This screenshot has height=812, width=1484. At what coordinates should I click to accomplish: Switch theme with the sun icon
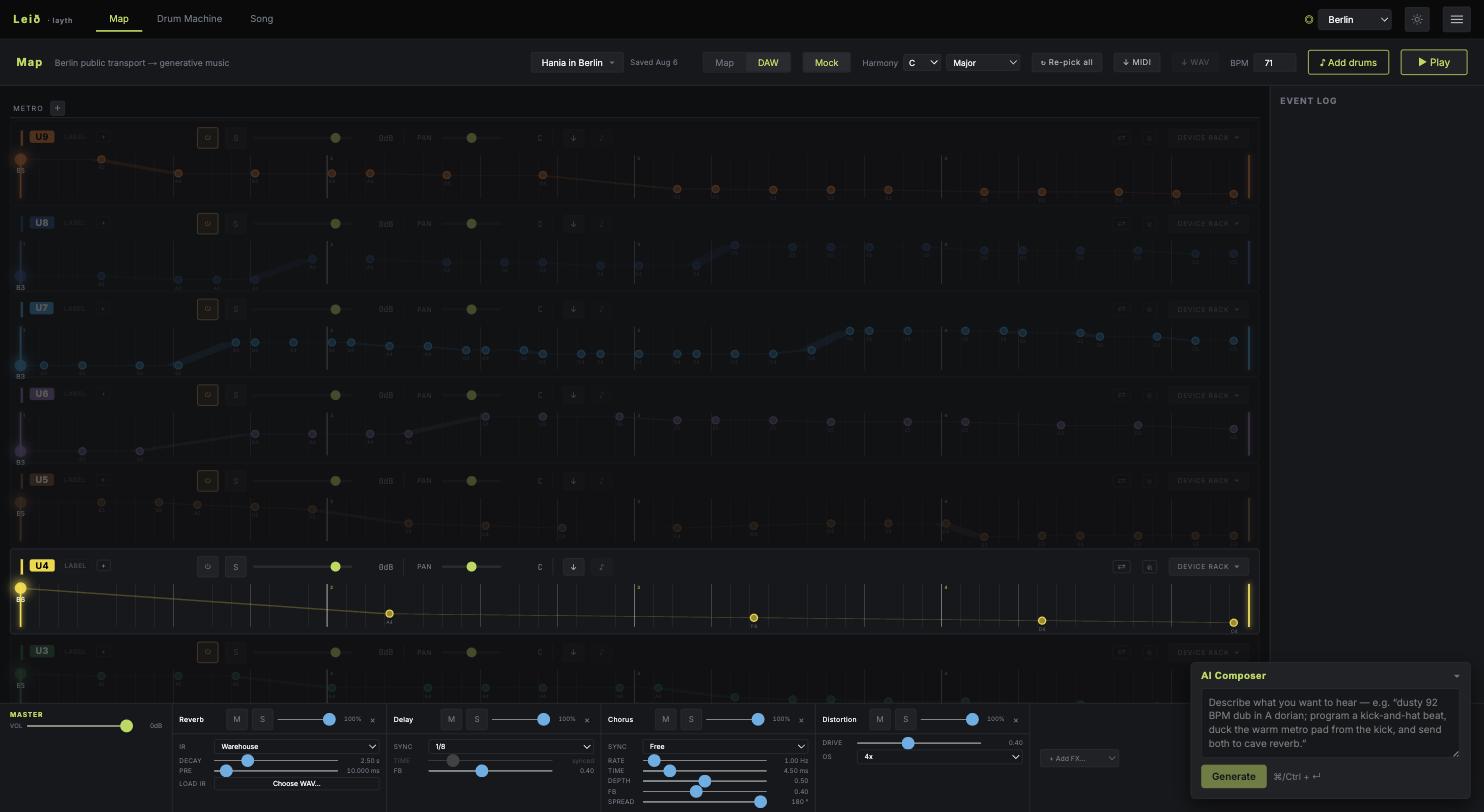pos(1417,19)
